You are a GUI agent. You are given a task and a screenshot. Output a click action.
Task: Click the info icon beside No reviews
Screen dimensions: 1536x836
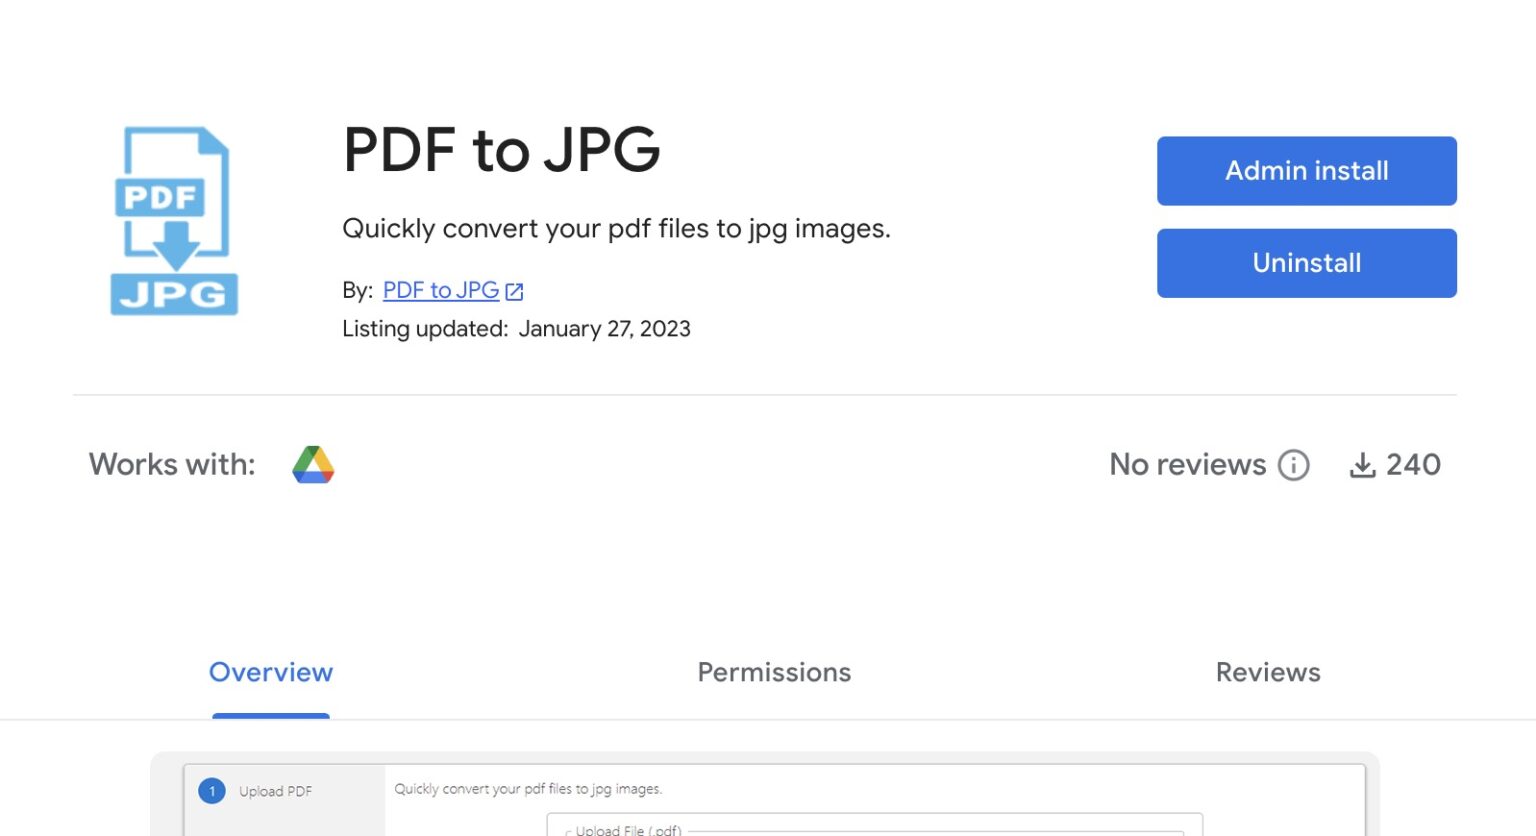coord(1294,465)
